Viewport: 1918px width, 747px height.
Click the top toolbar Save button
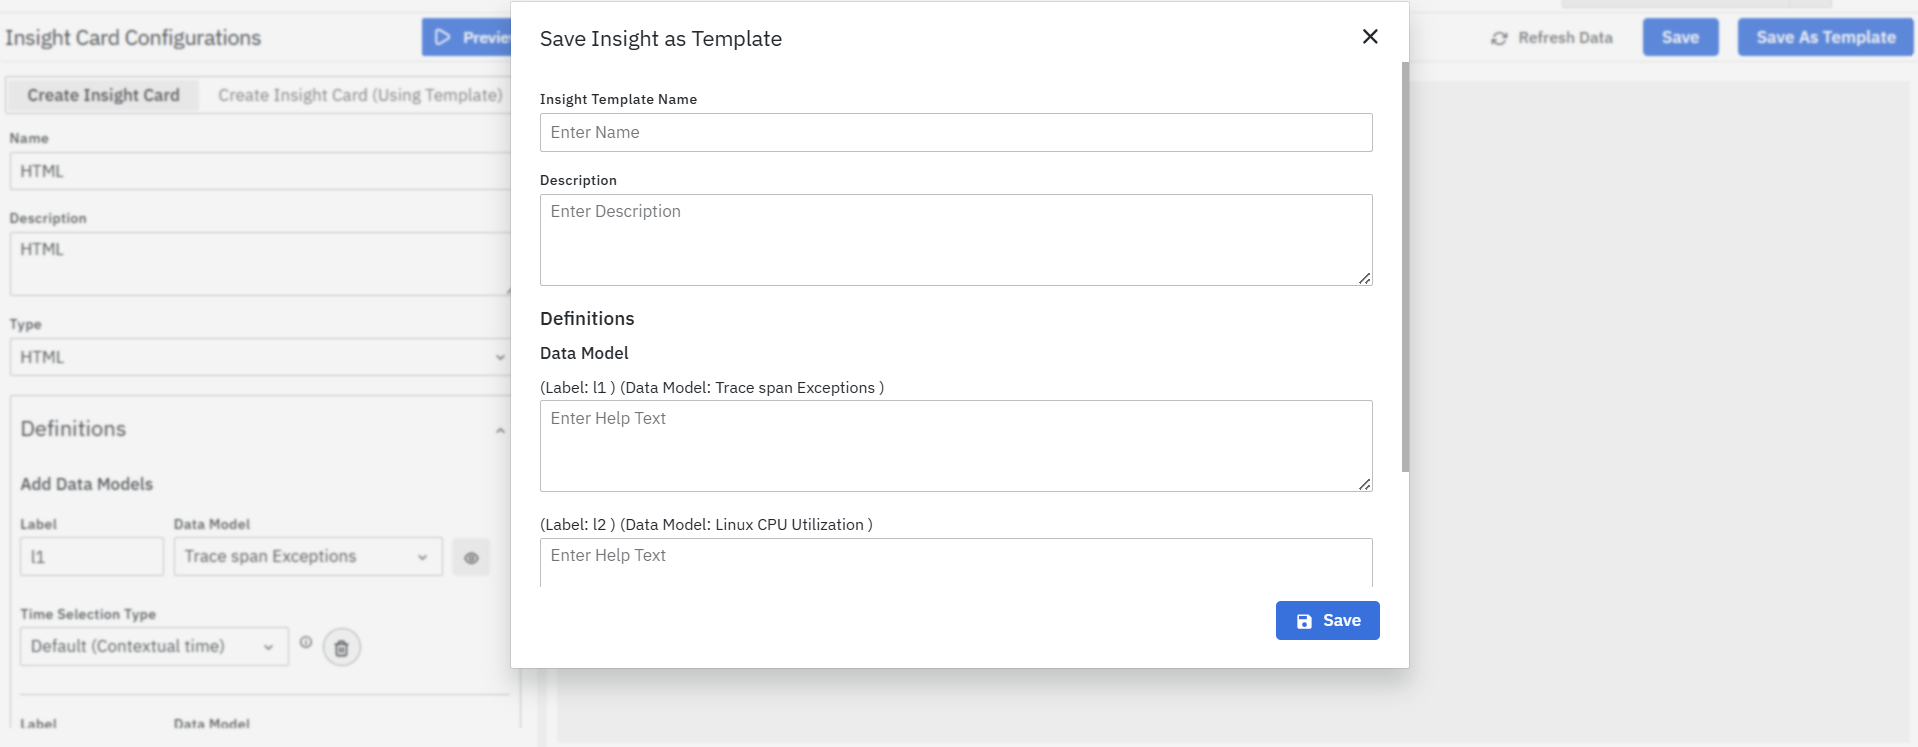(1680, 37)
